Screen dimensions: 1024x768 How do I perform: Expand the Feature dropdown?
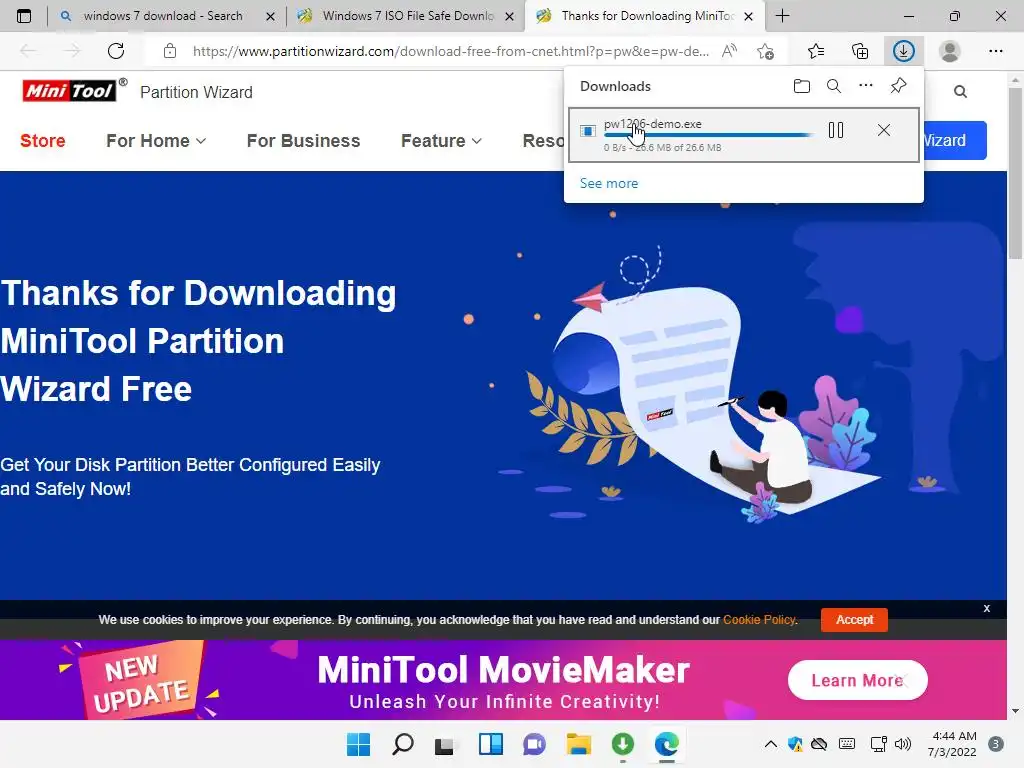click(x=441, y=140)
